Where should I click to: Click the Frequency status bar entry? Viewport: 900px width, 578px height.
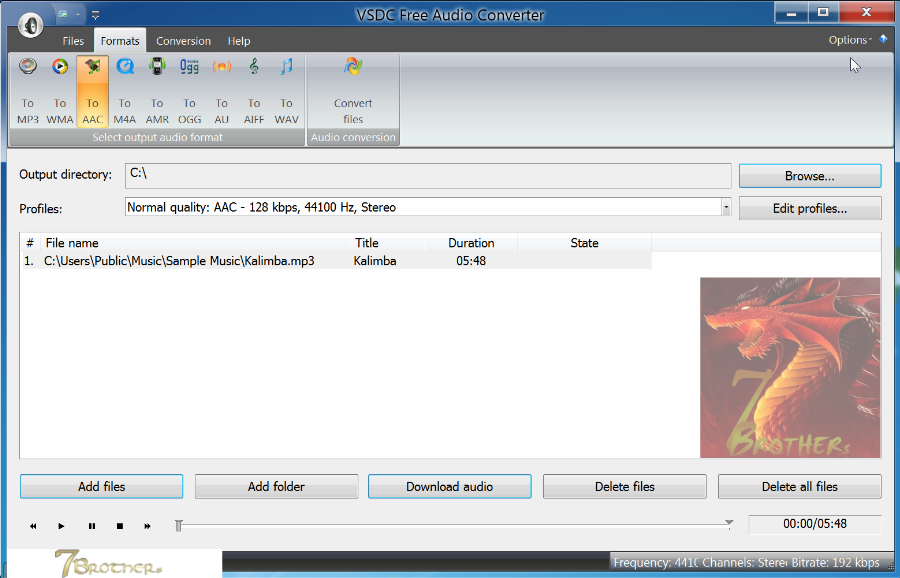[655, 563]
